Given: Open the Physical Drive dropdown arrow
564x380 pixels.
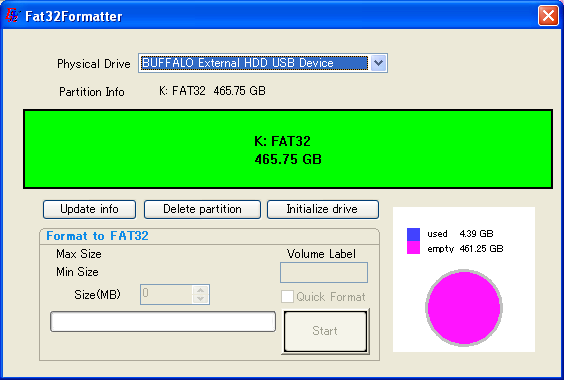Looking at the screenshot, I should (x=378, y=63).
